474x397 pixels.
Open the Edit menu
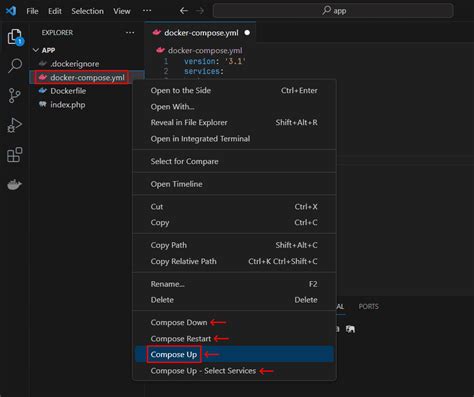pyautogui.click(x=55, y=11)
